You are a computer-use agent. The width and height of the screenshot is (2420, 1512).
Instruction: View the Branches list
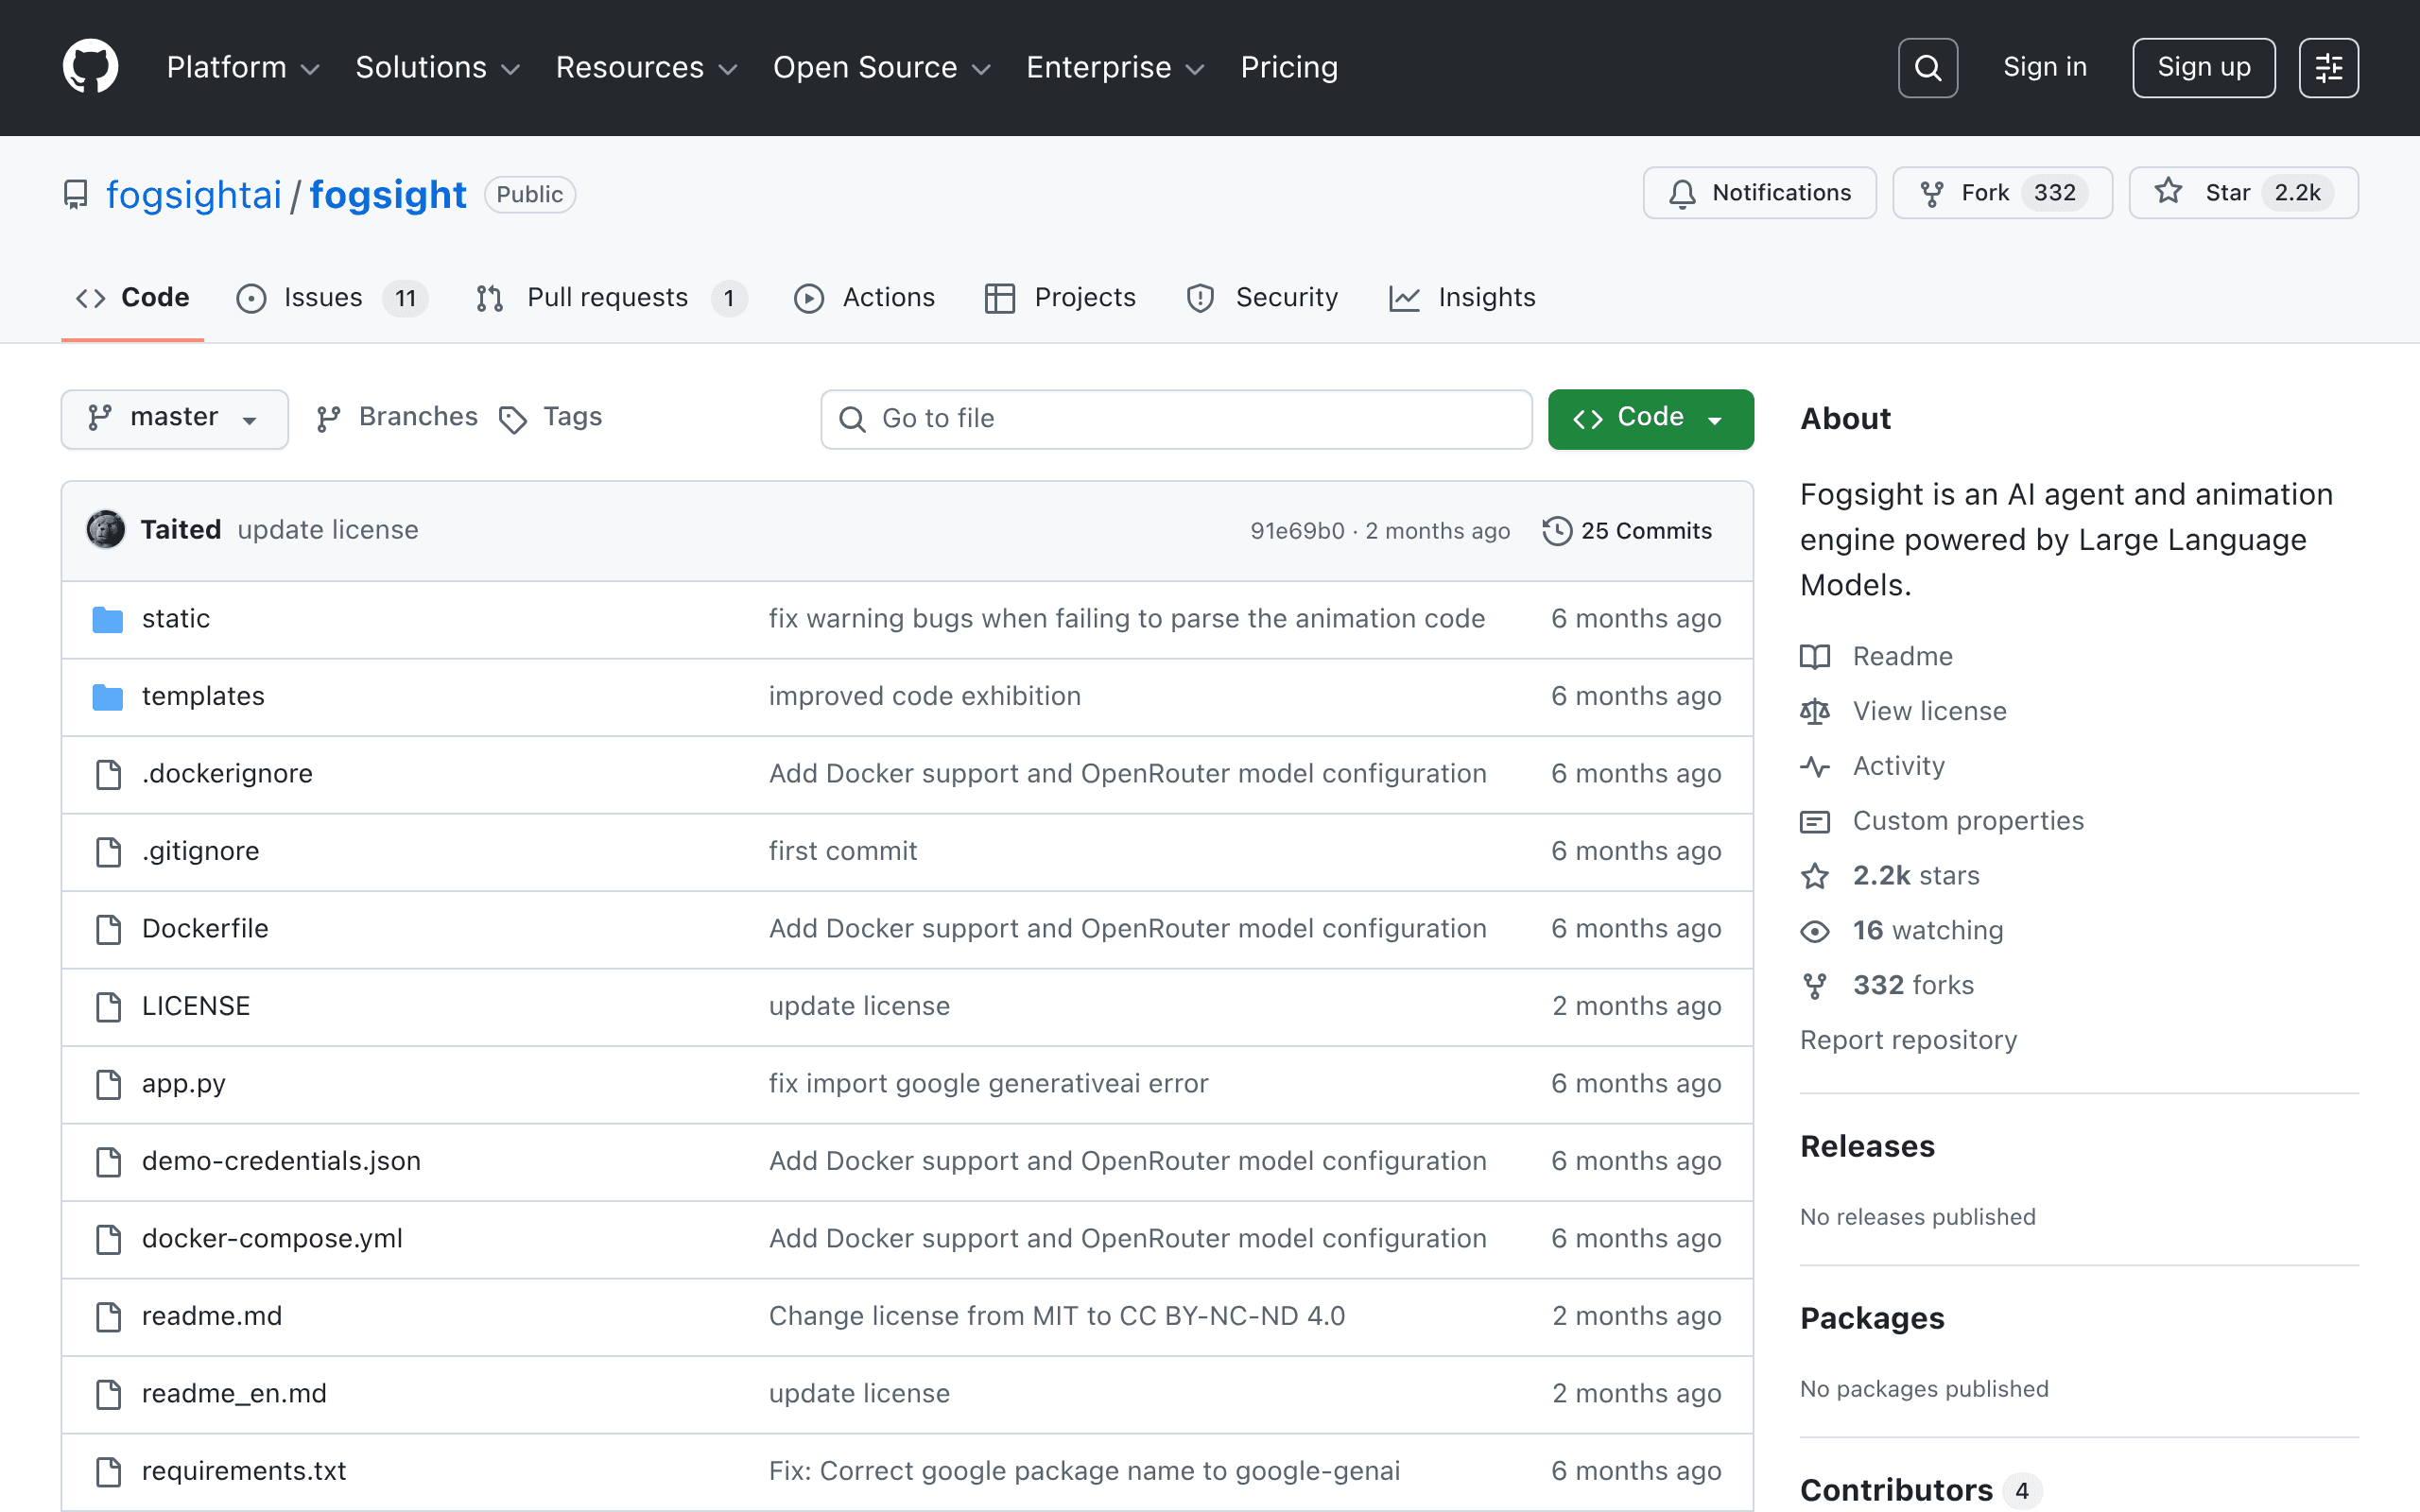point(397,417)
